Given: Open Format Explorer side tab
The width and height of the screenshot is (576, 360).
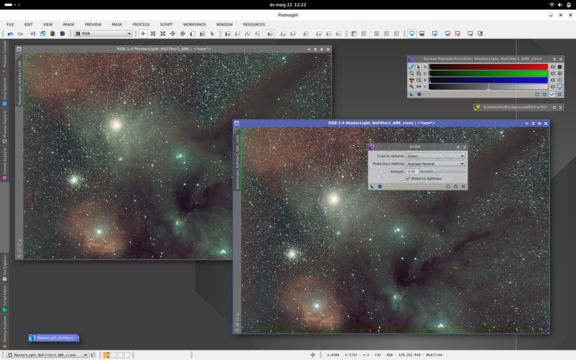Looking at the screenshot, I should pyautogui.click(x=4, y=163).
